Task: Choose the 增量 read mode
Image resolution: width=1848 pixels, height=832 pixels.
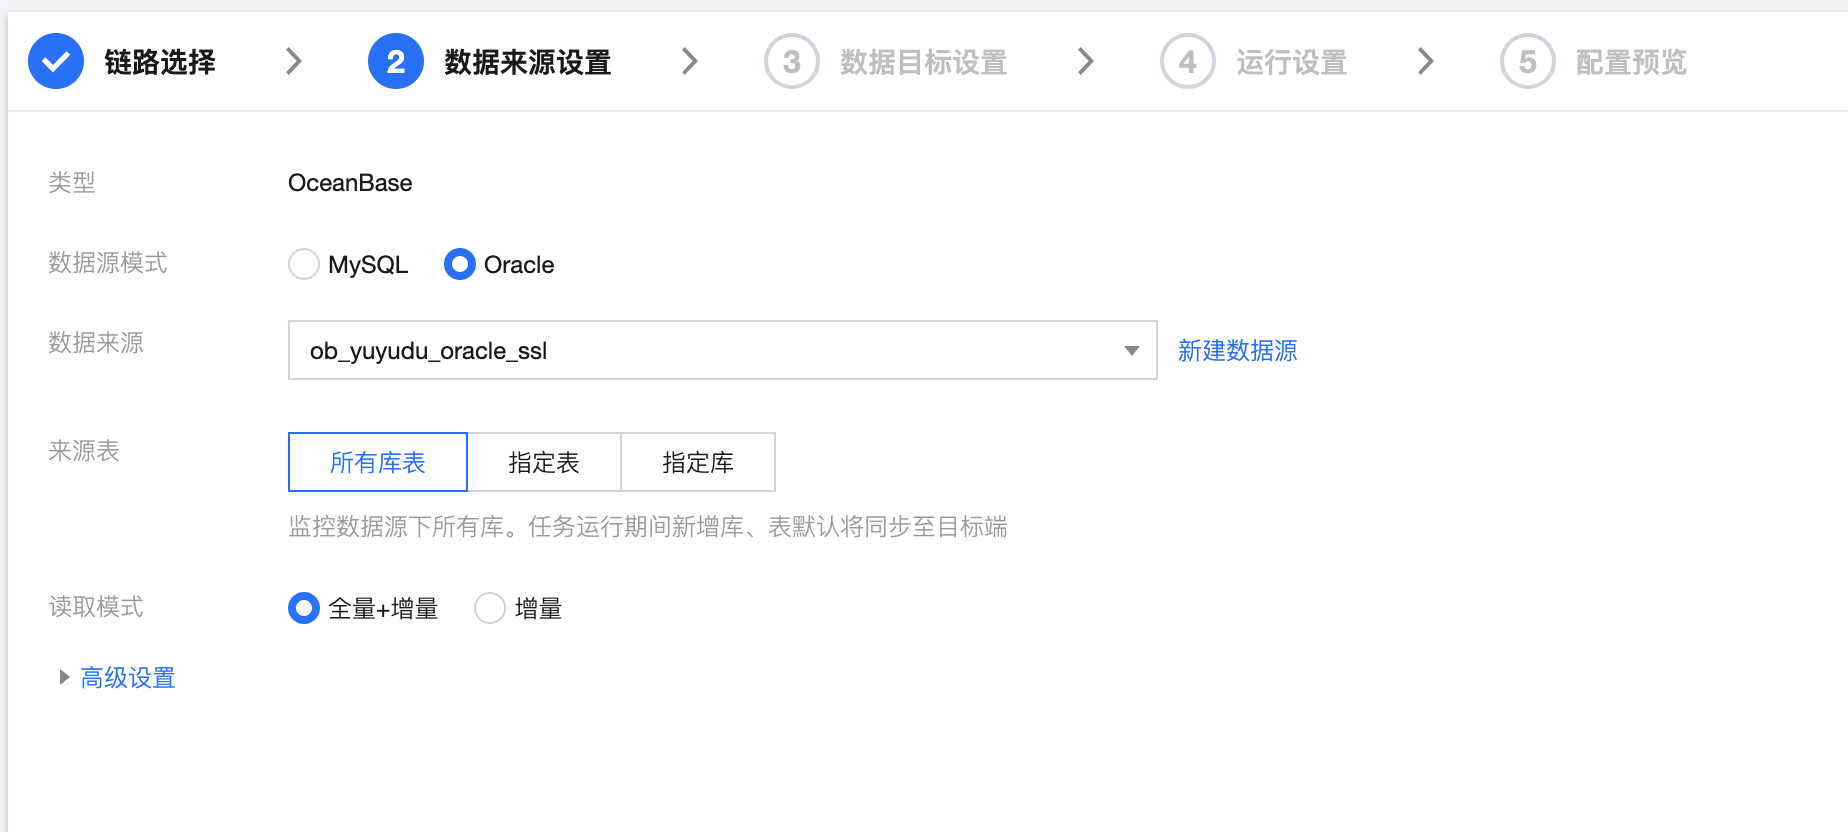Action: (490, 608)
